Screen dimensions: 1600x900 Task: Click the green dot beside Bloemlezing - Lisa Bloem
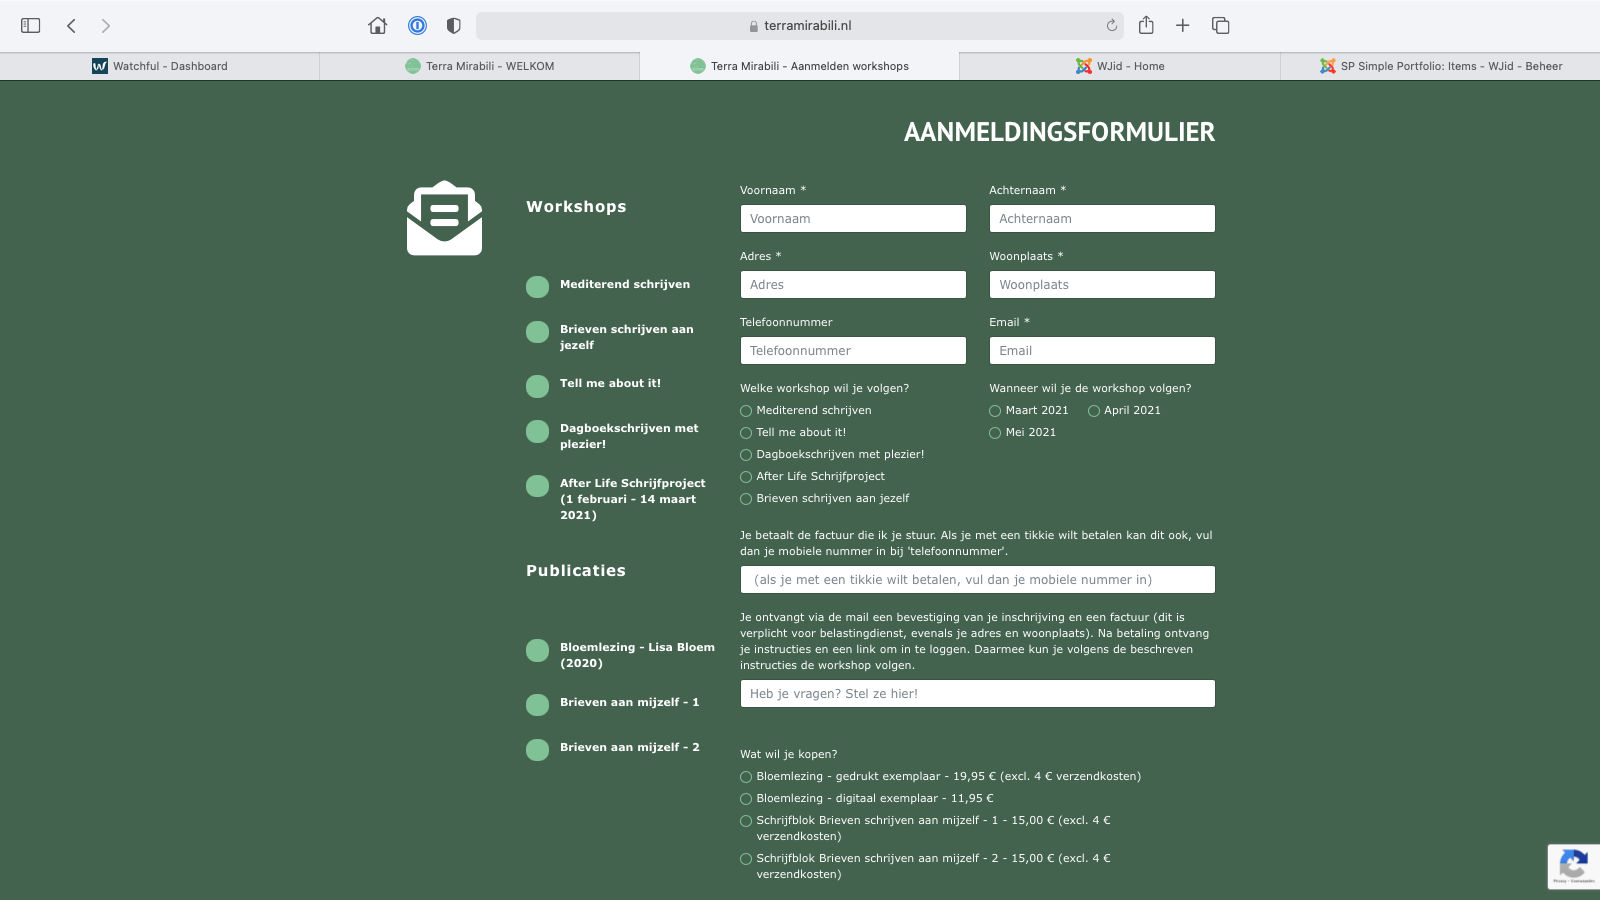[x=537, y=650]
